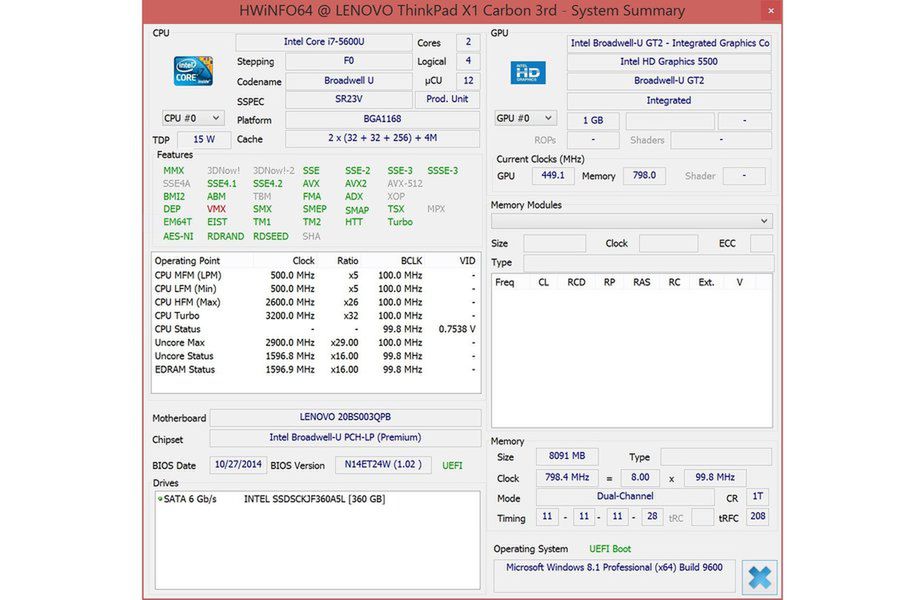Image resolution: width=900 pixels, height=600 pixels.
Task: Click the Intel HD Graphics 5500 field
Action: coord(669,61)
